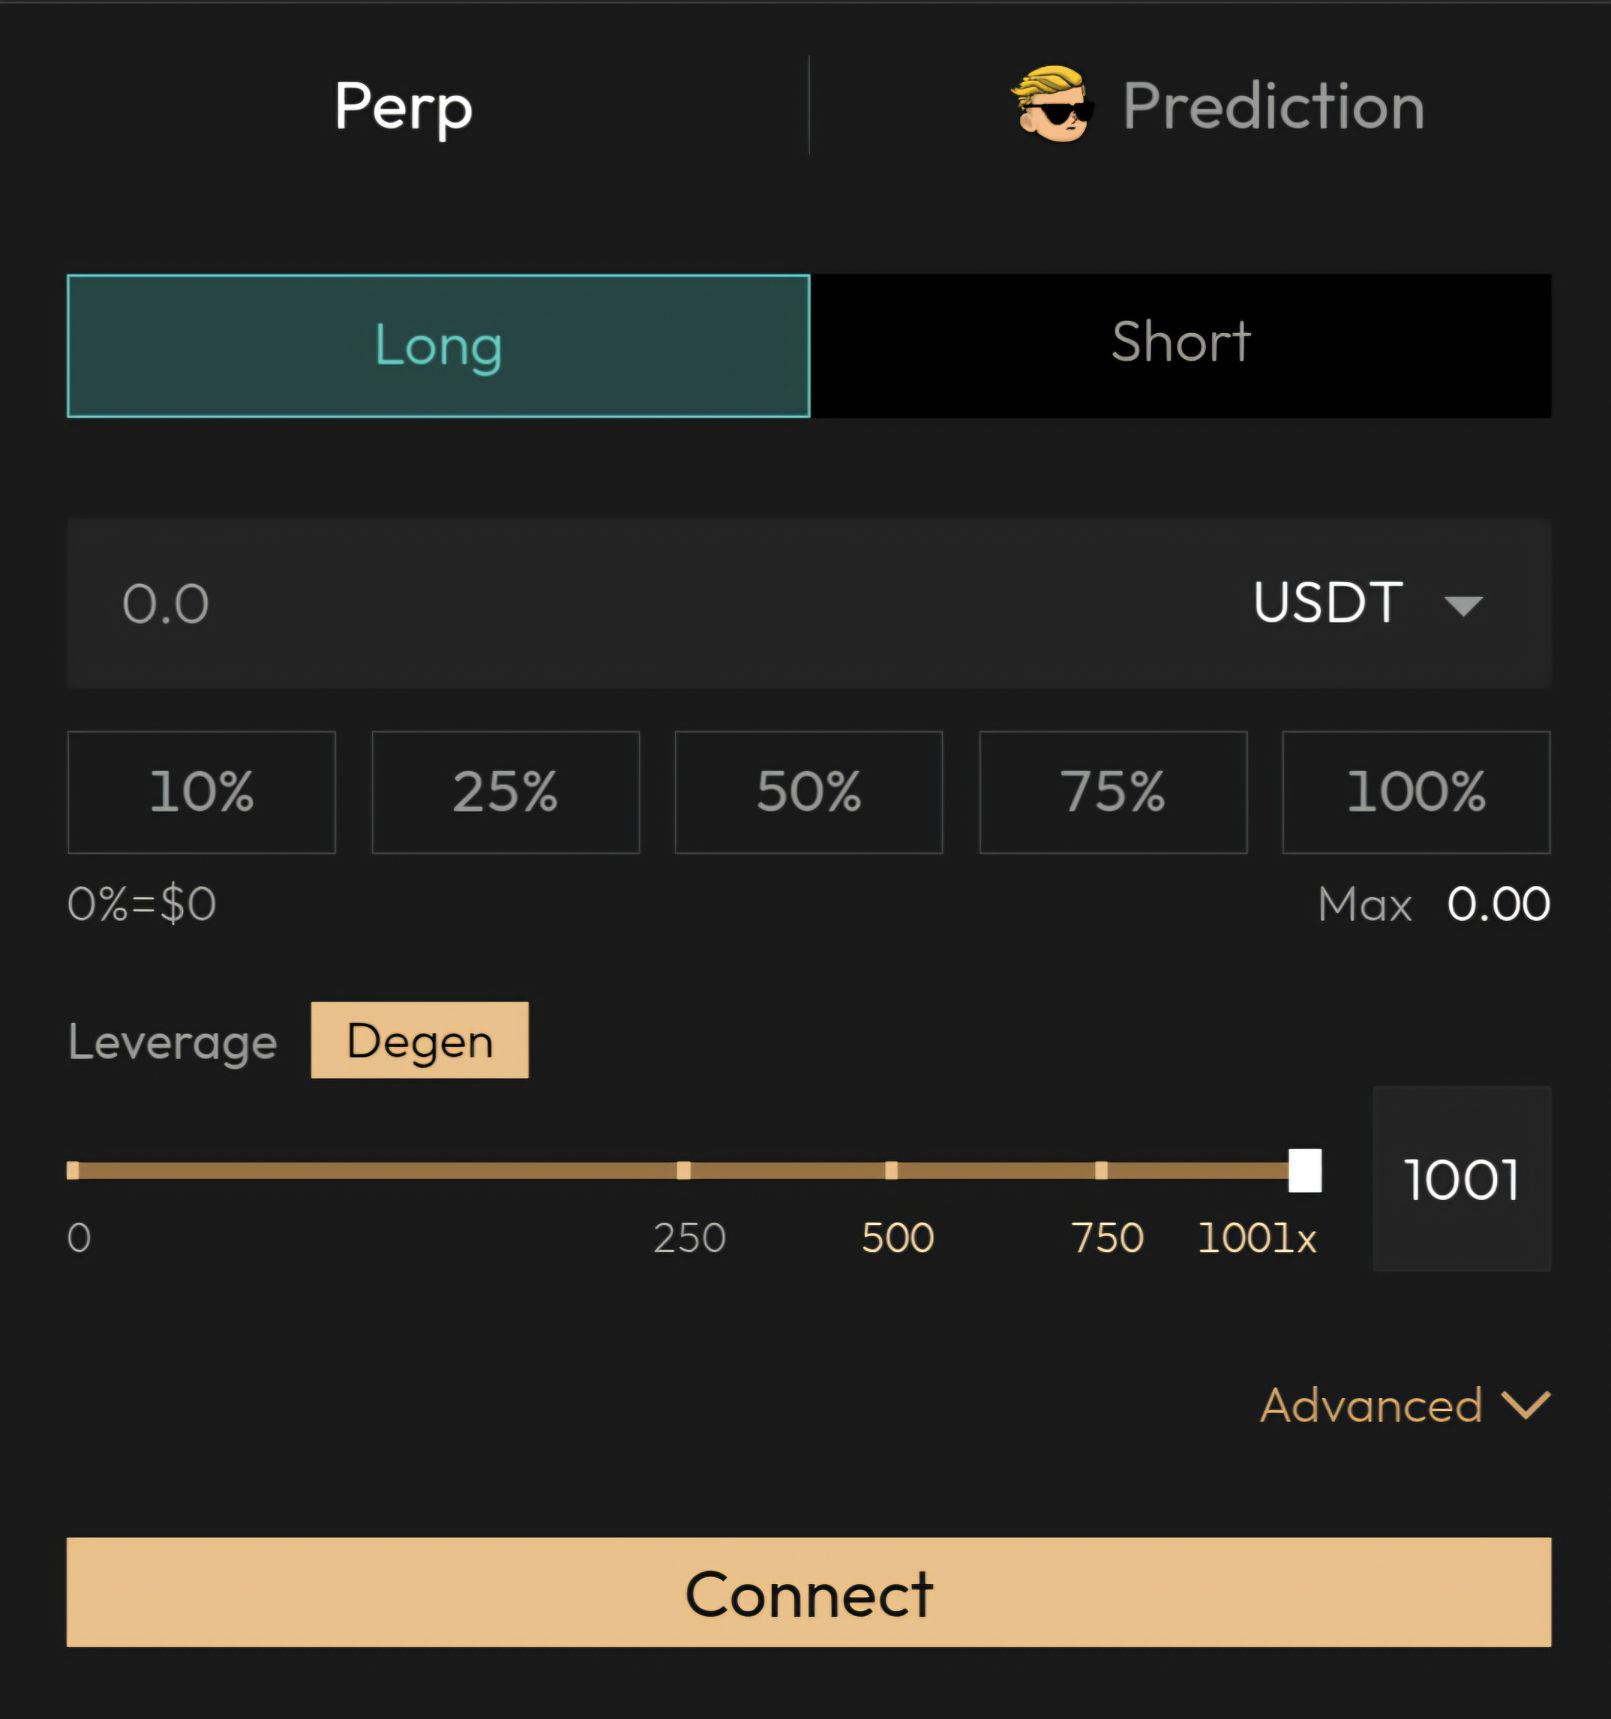Click the sunglasses mascot icon beside Prediction

click(x=1051, y=105)
